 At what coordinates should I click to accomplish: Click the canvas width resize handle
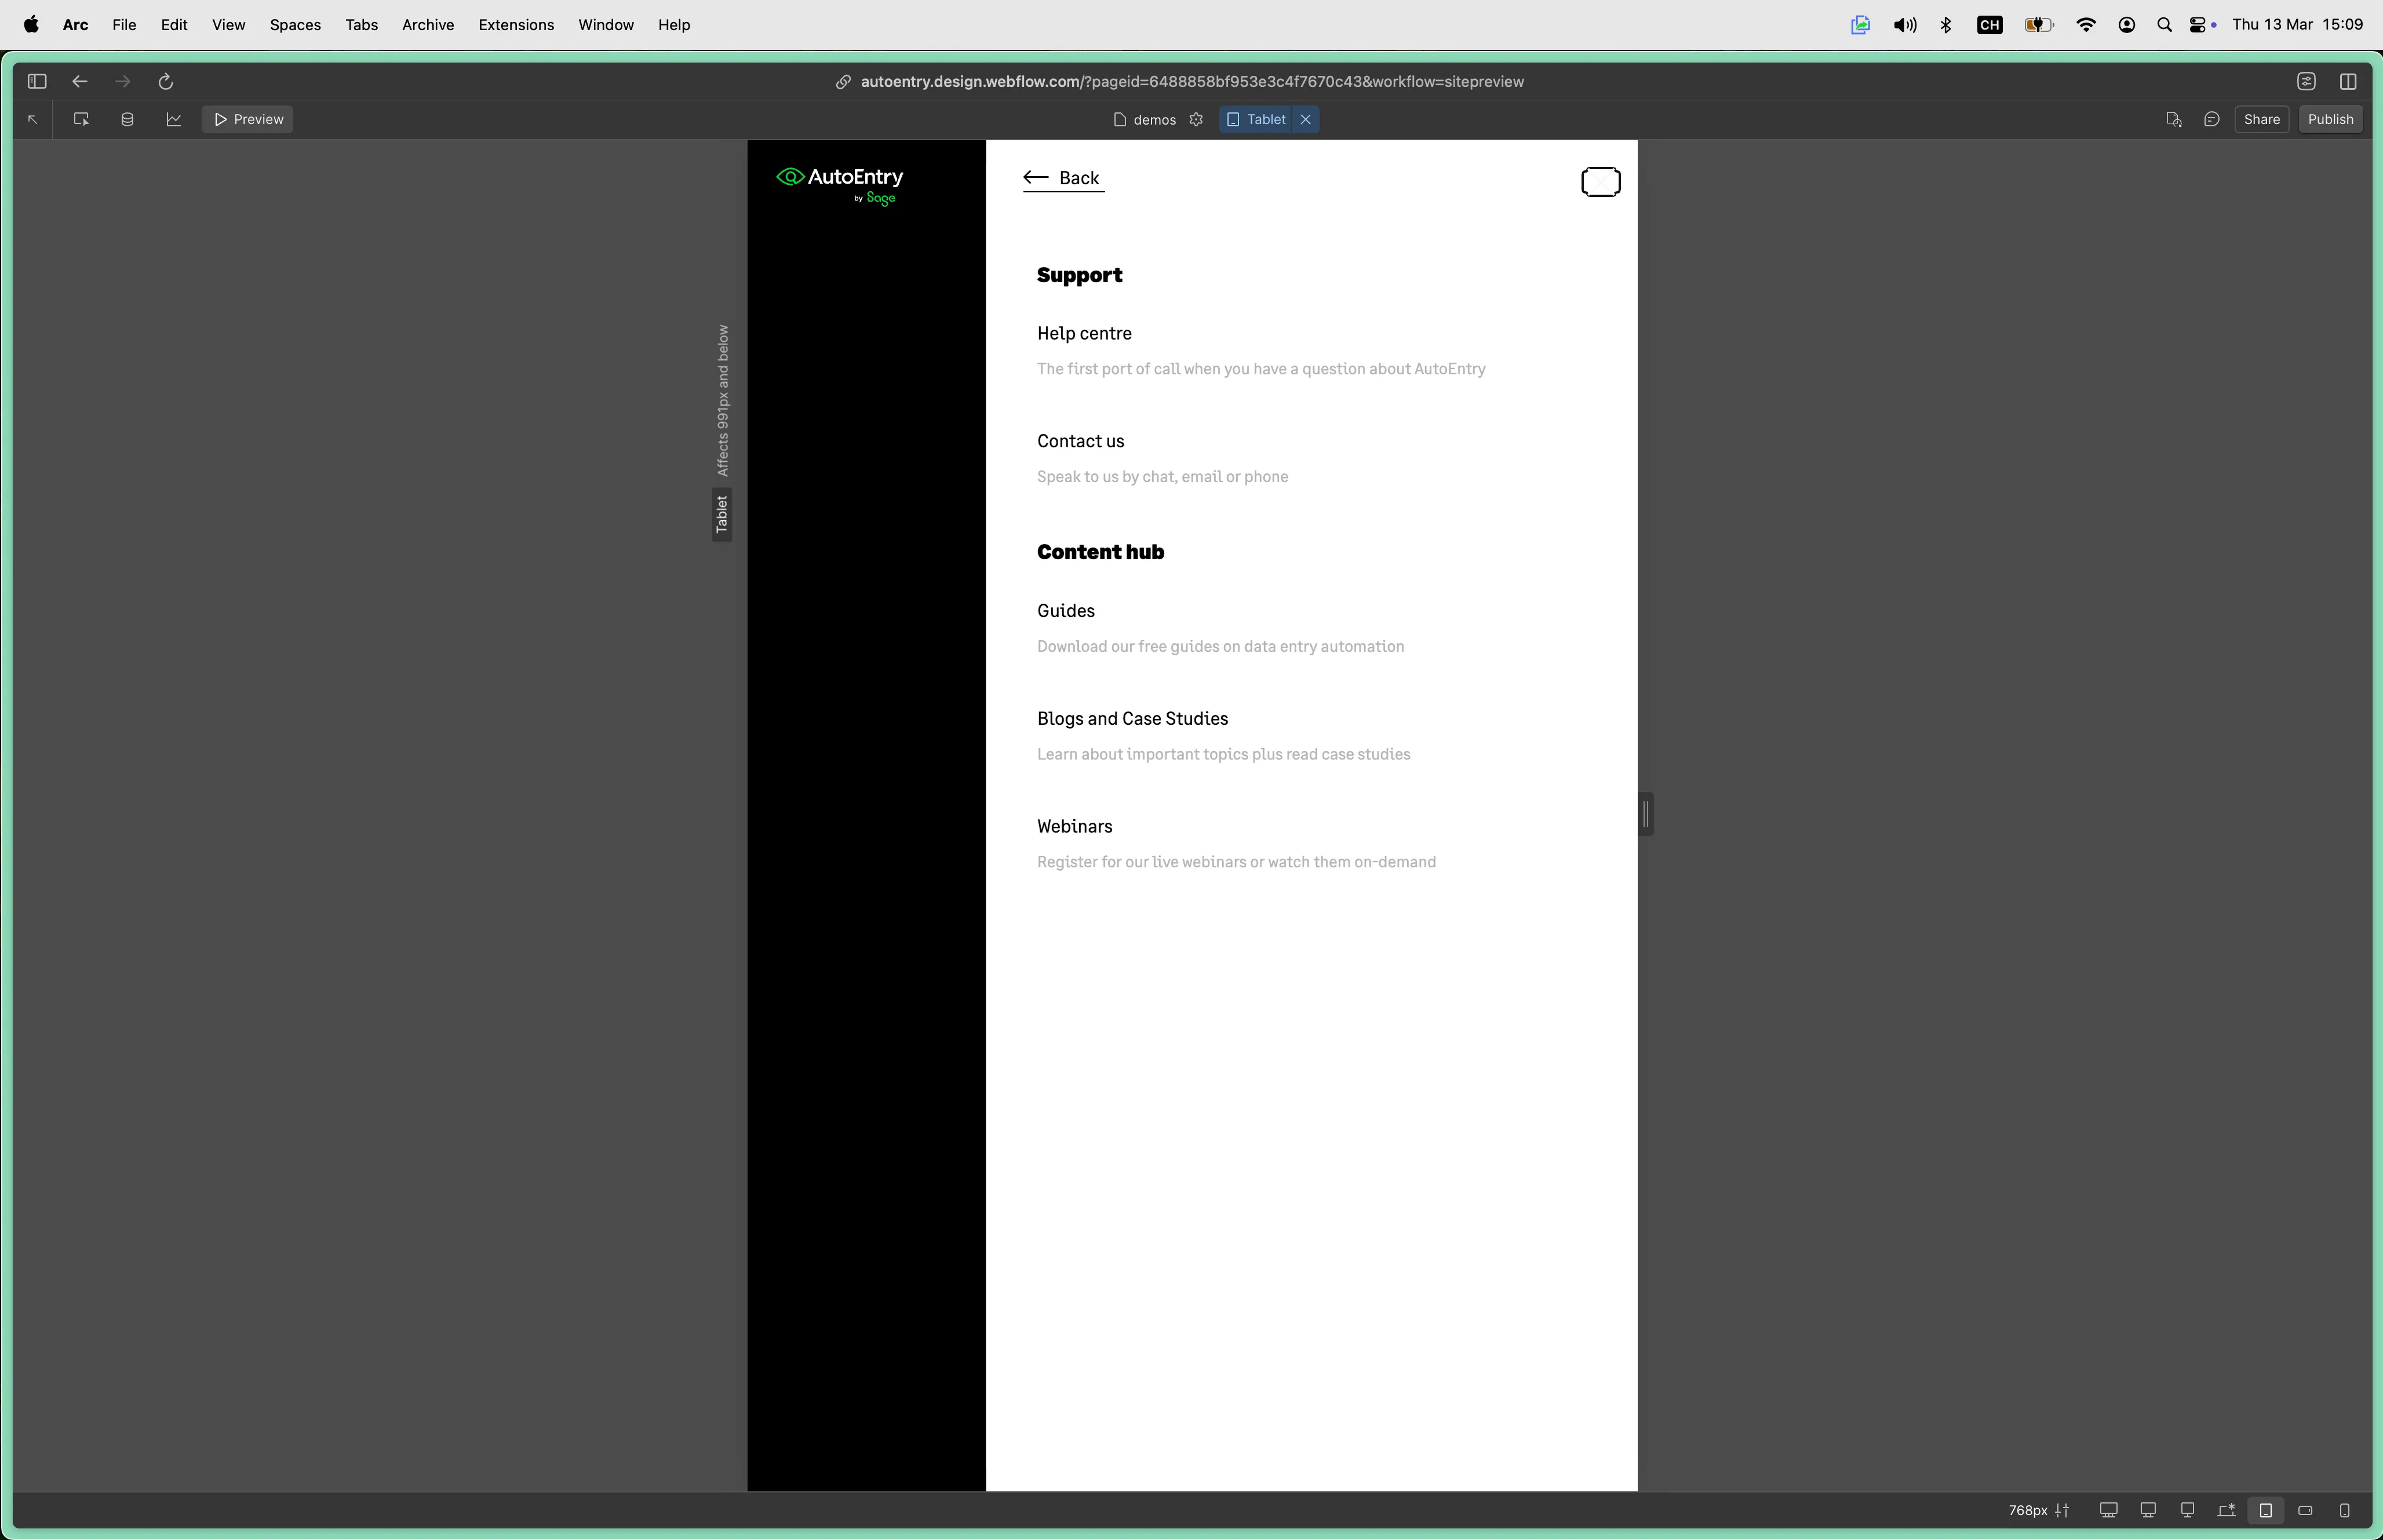click(x=1645, y=814)
